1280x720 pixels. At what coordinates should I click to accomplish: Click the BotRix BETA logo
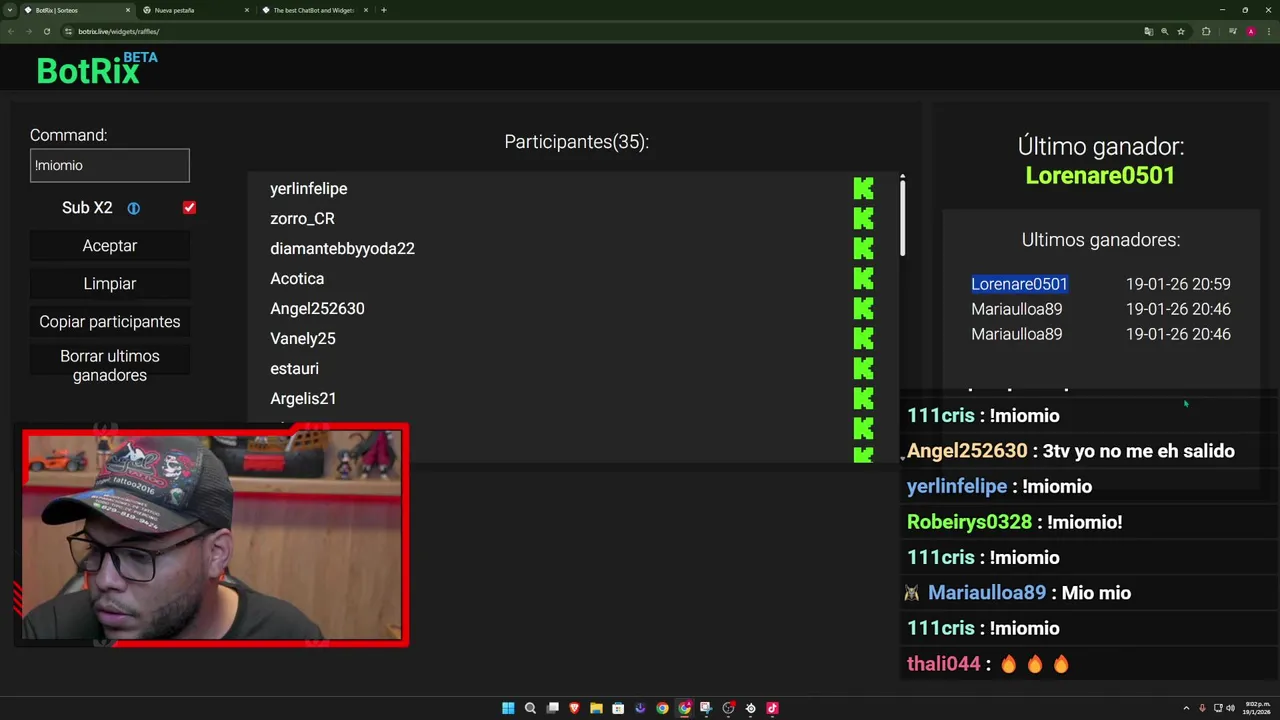click(x=97, y=68)
